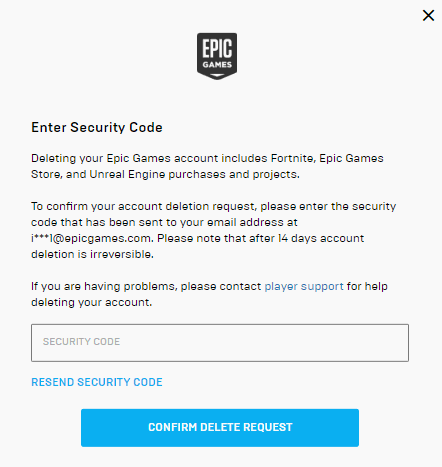Click the Enter Security Code heading
442x467 pixels.
97,127
